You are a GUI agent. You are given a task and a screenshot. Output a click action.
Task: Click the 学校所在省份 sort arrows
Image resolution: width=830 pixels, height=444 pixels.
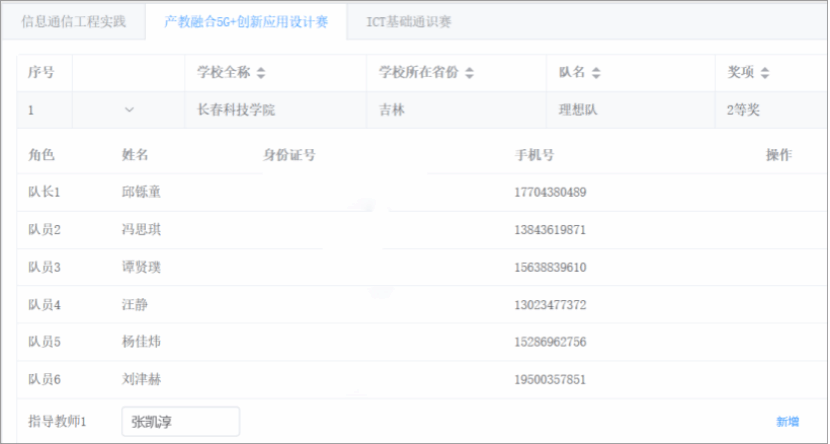[470, 73]
